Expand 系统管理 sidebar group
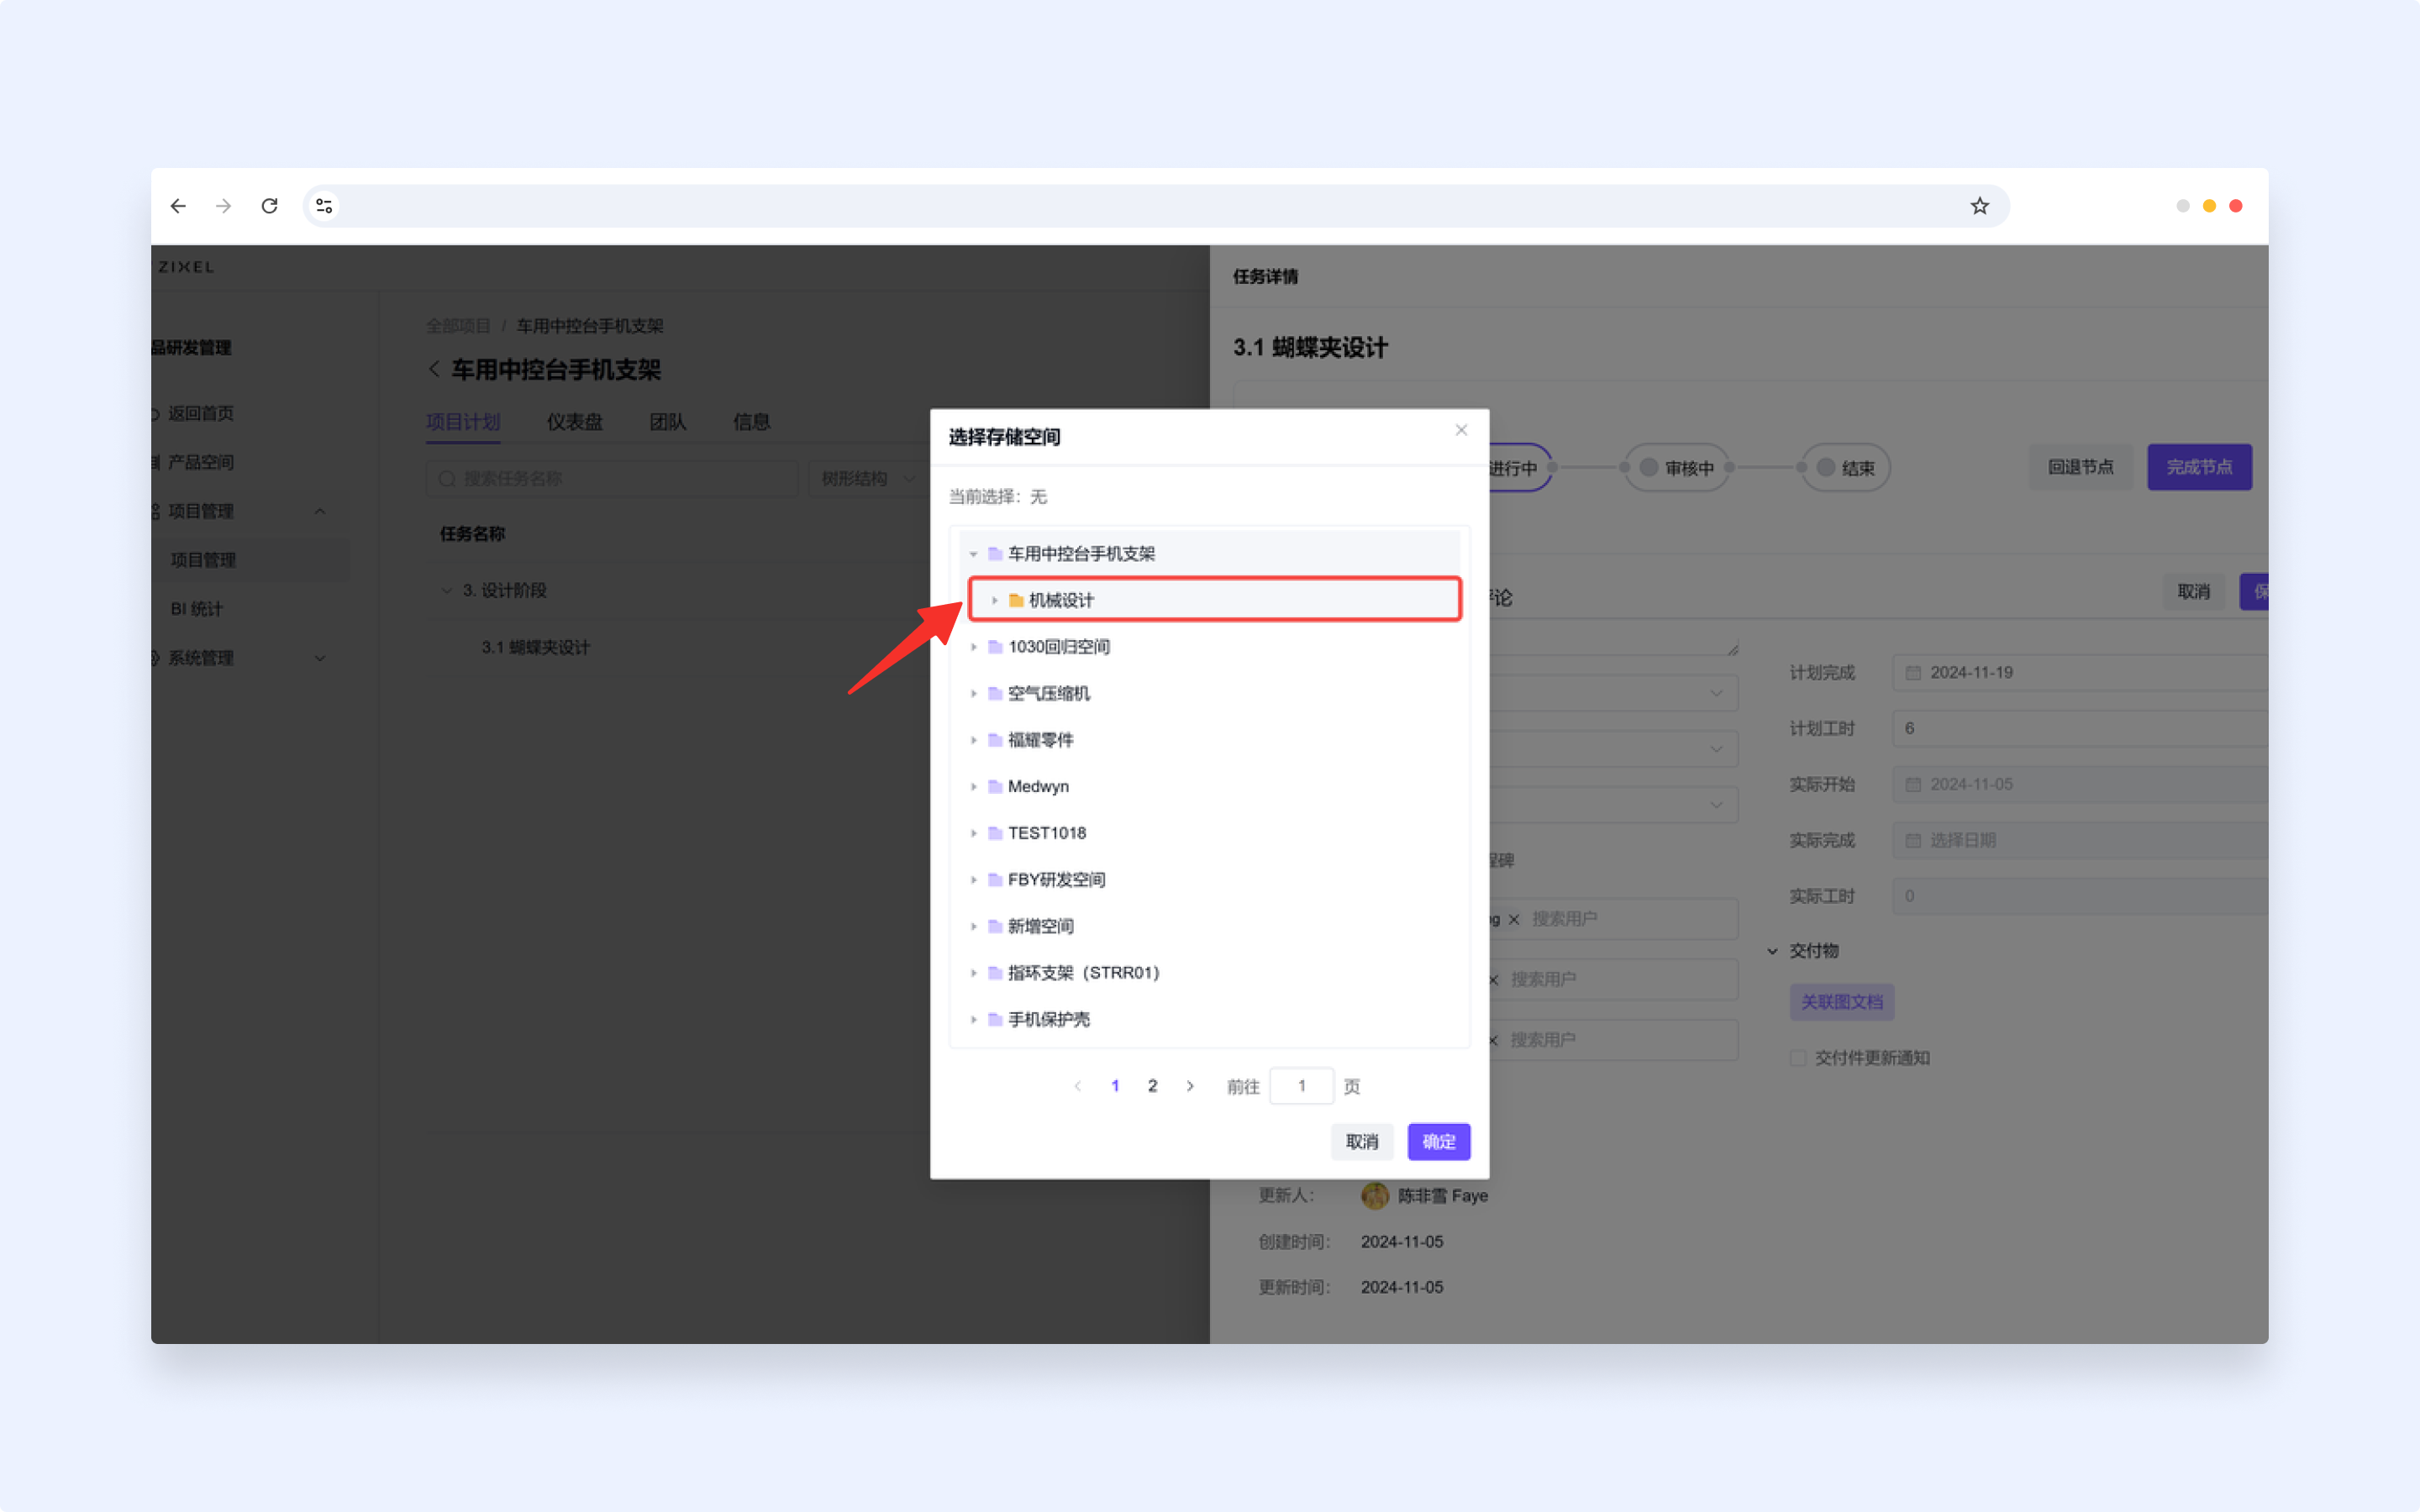This screenshot has width=2420, height=1512. [320, 659]
